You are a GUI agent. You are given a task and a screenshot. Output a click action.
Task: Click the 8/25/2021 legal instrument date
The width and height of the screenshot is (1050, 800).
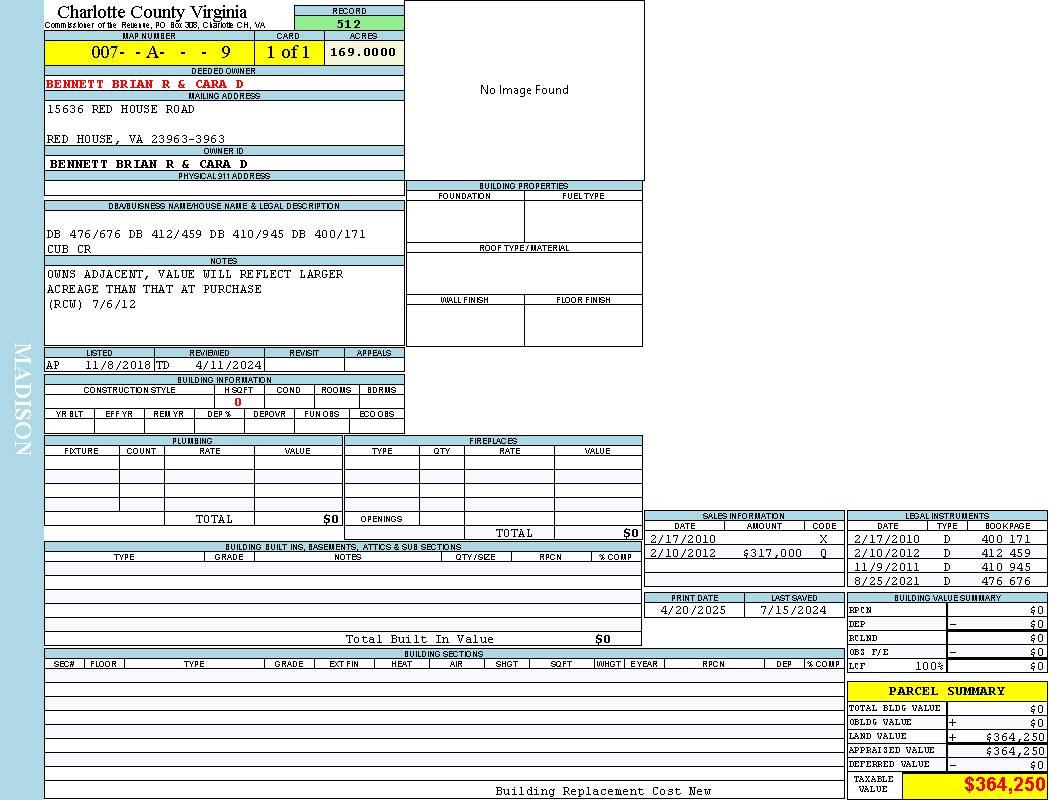pos(886,581)
